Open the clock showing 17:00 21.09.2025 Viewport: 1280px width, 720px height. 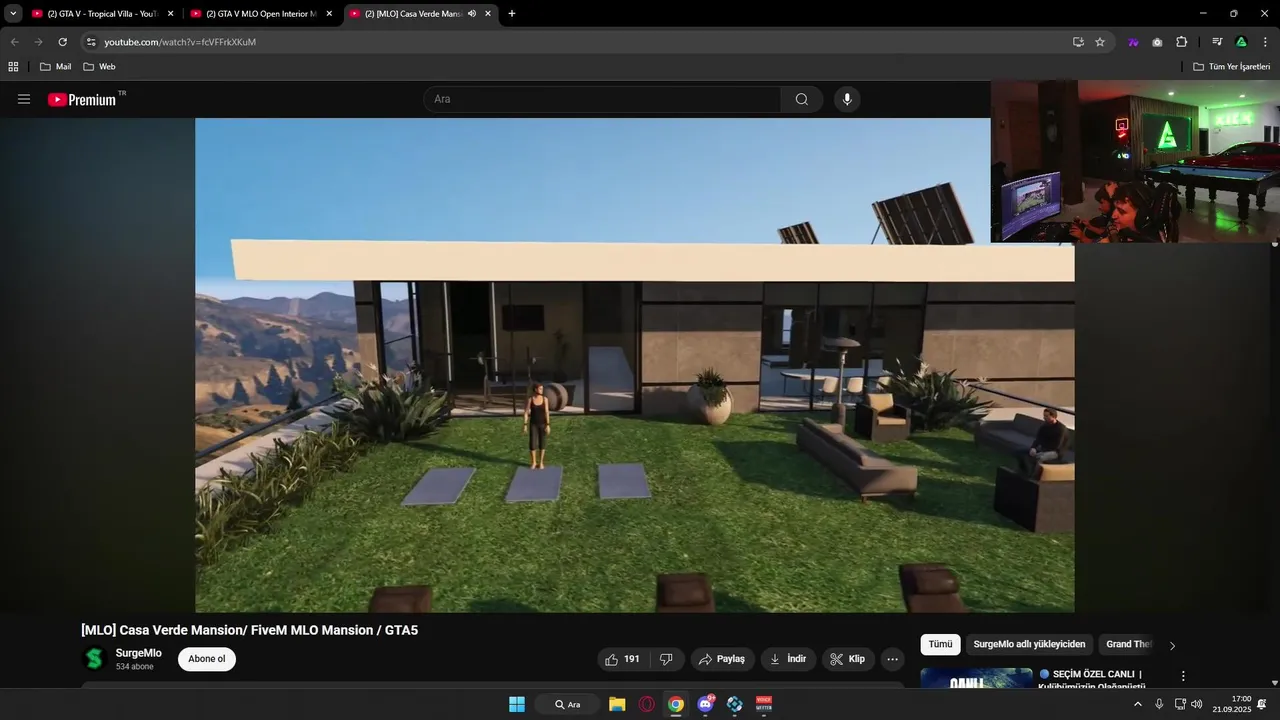click(x=1231, y=704)
